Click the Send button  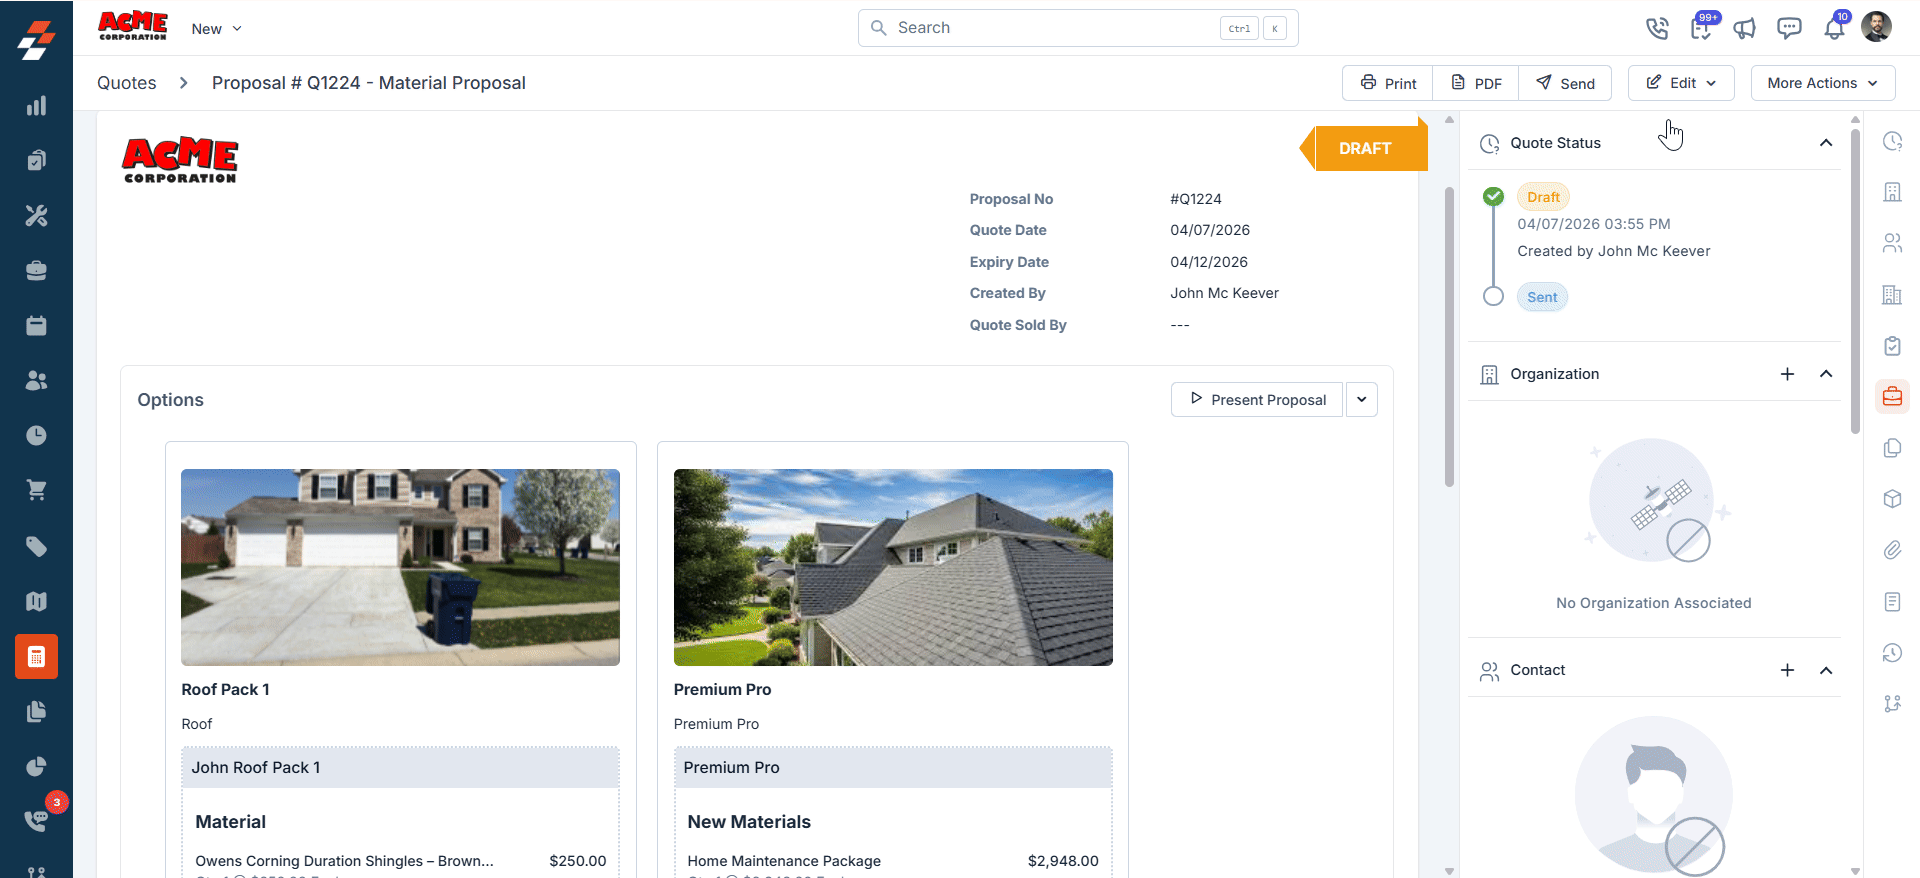[x=1565, y=83]
